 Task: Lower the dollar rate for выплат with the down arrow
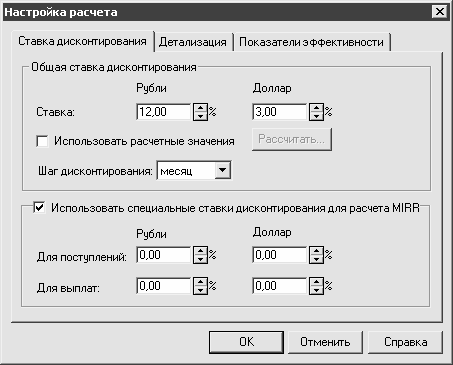tap(316, 290)
